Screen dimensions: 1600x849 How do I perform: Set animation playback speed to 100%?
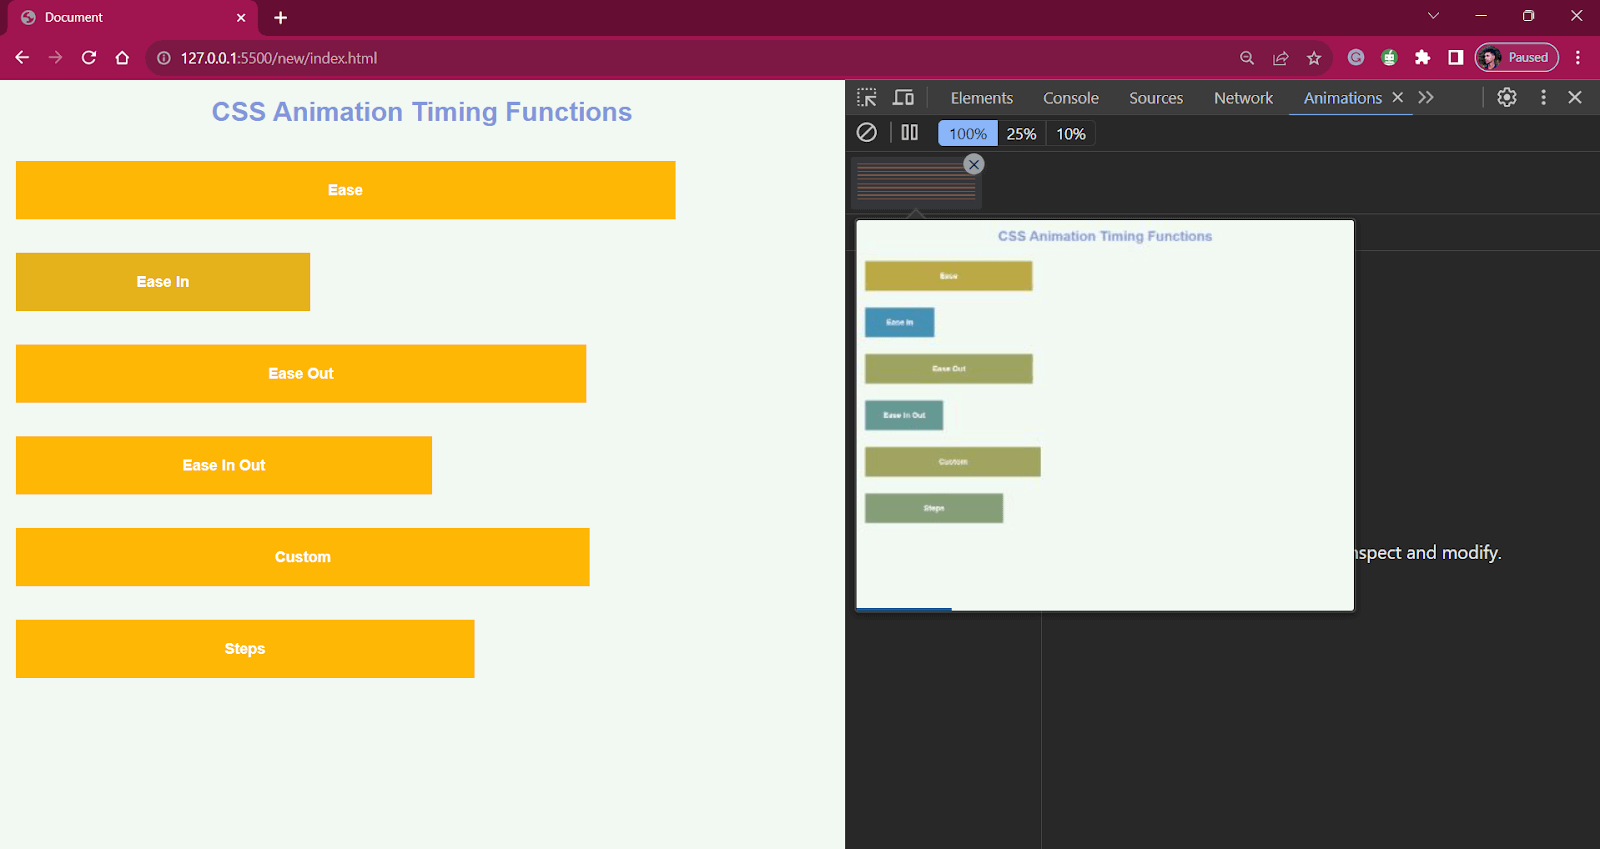(x=967, y=134)
